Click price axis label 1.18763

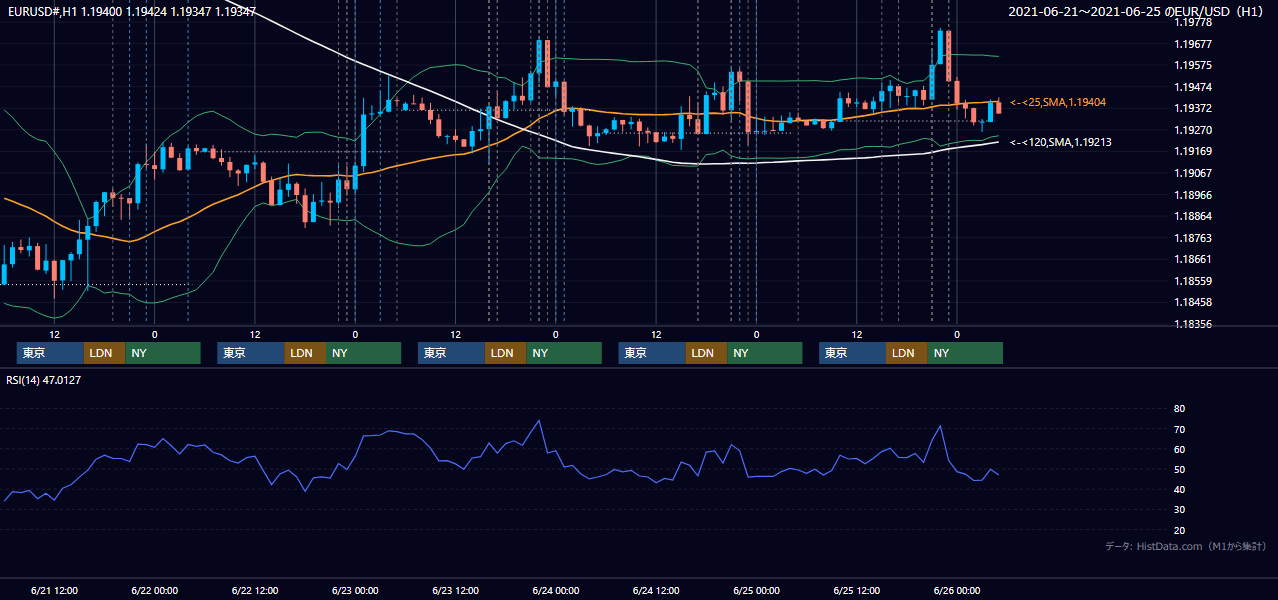(x=1193, y=238)
